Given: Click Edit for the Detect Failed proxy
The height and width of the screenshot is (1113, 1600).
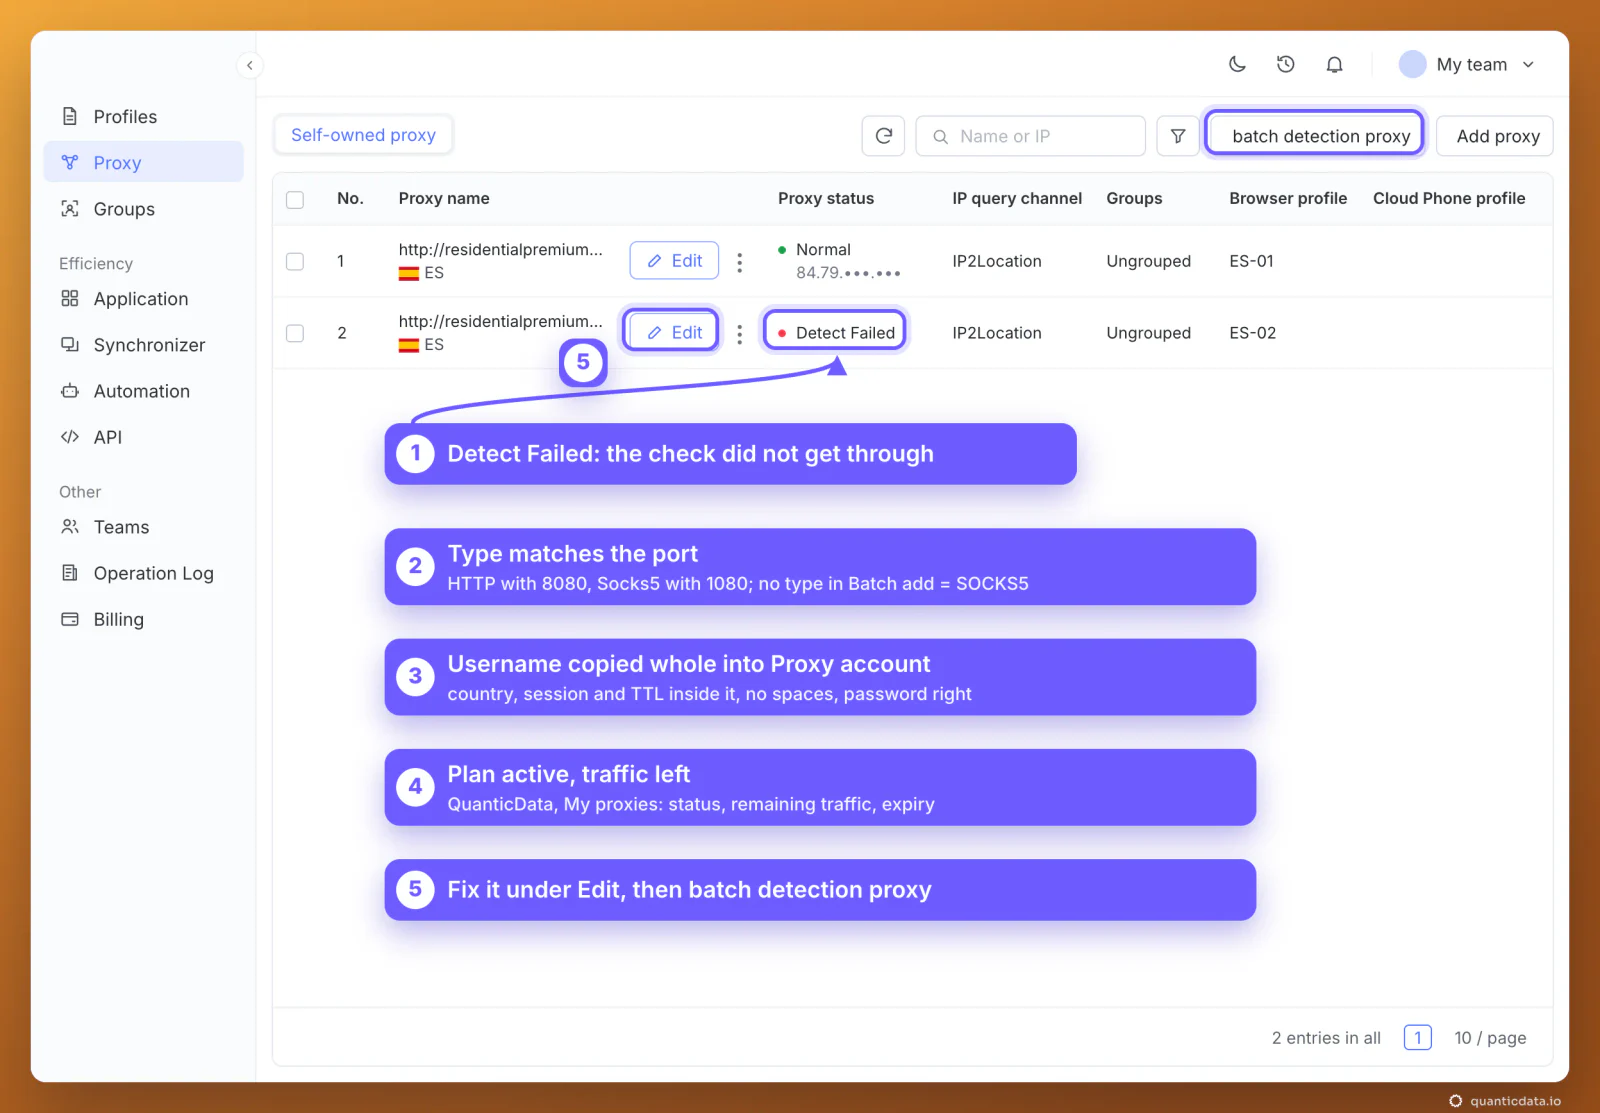Looking at the screenshot, I should click(x=673, y=332).
